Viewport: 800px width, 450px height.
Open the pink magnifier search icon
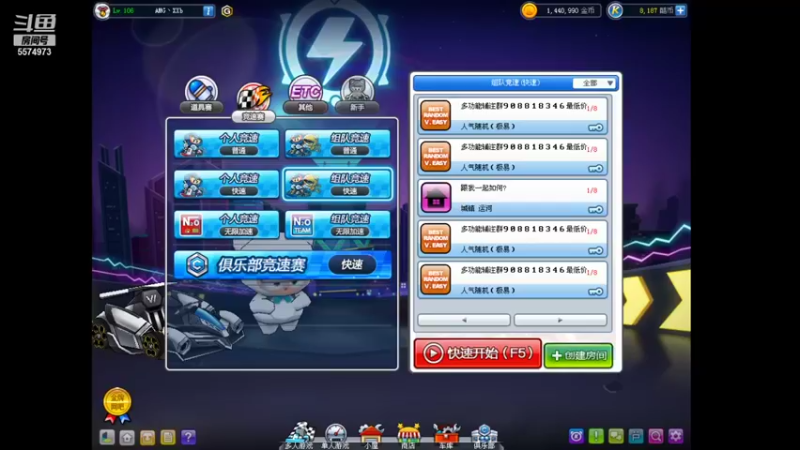coord(656,436)
